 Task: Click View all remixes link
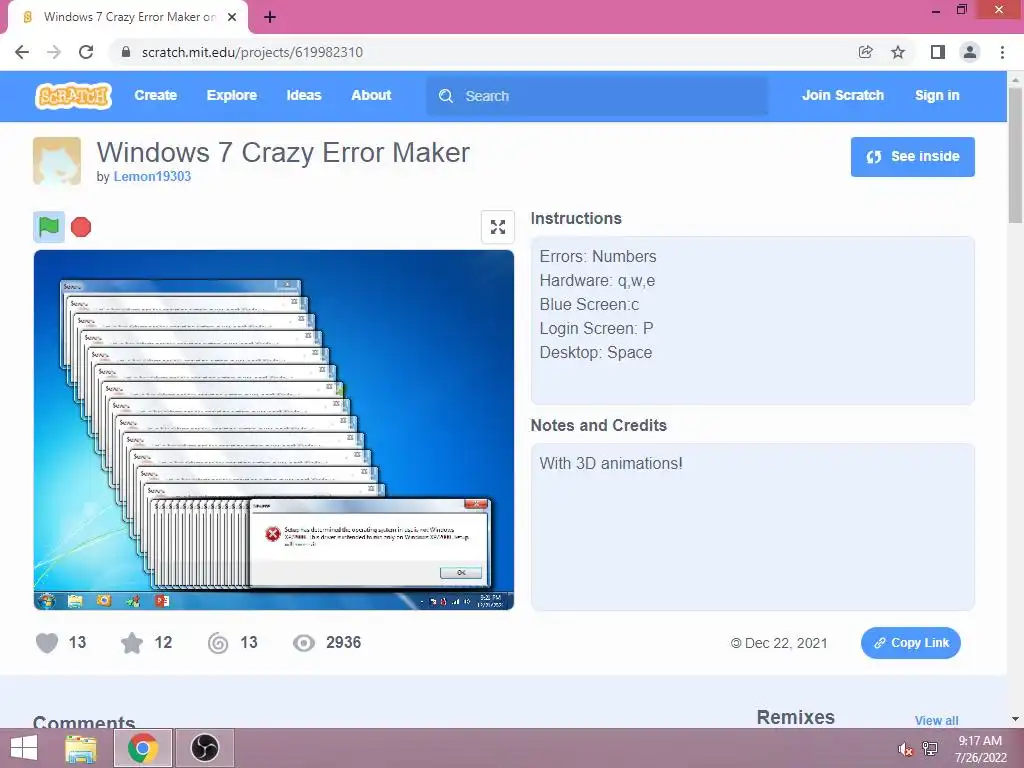coord(936,720)
